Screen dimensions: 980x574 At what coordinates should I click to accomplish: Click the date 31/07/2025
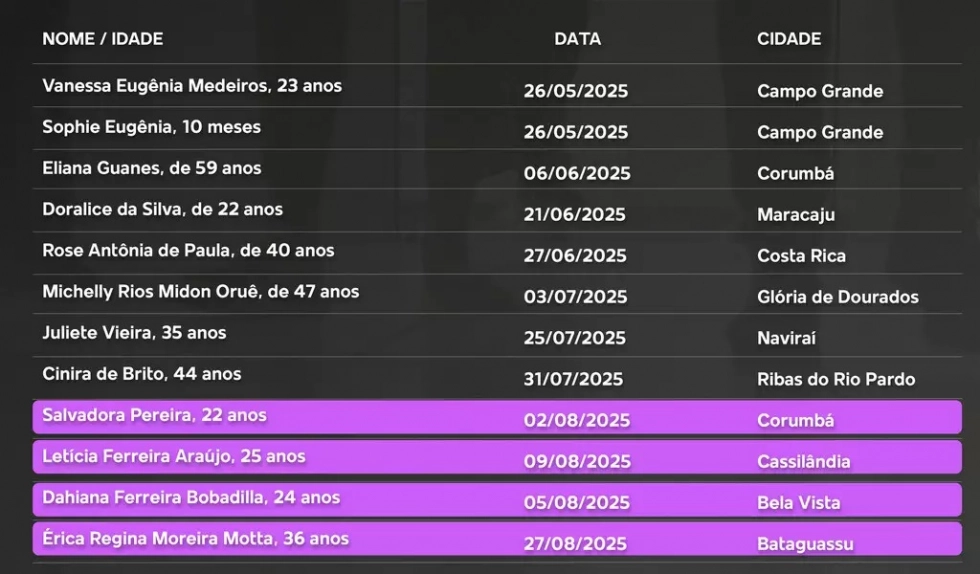click(x=574, y=380)
